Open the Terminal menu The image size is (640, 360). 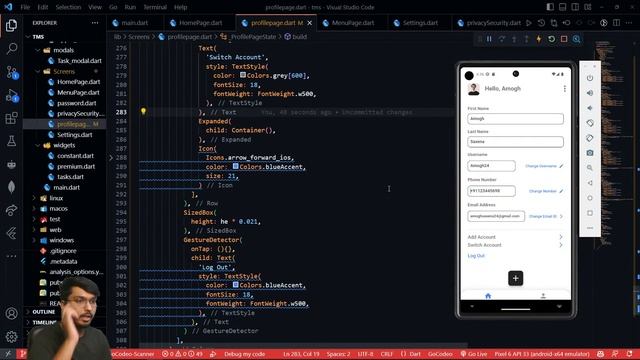point(155,7)
